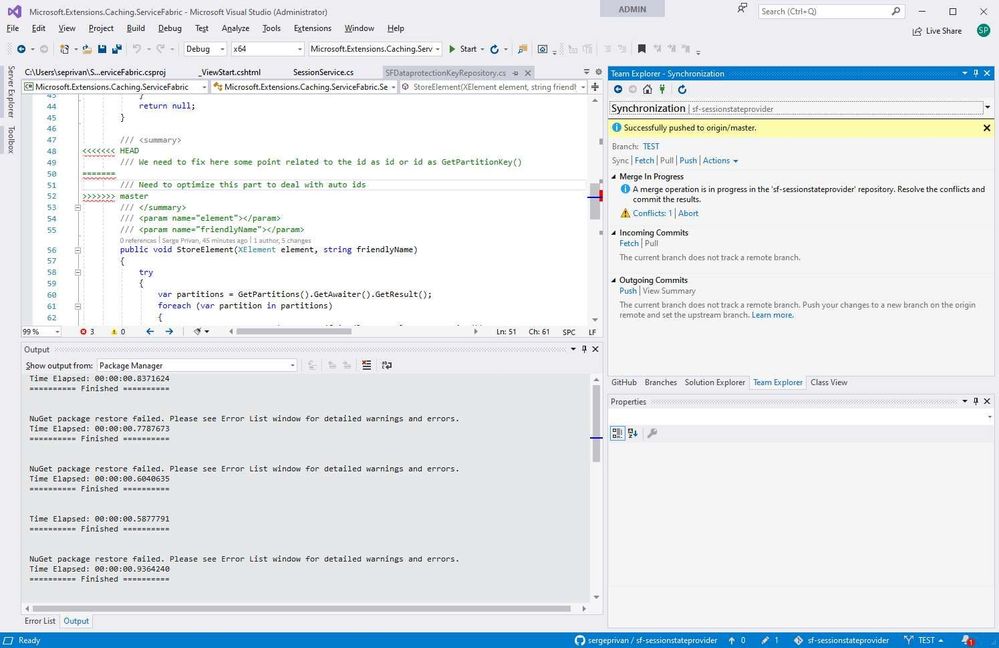Switch to the SessionService.cs tab
Image resolution: width=999 pixels, height=648 pixels.
coord(323,73)
